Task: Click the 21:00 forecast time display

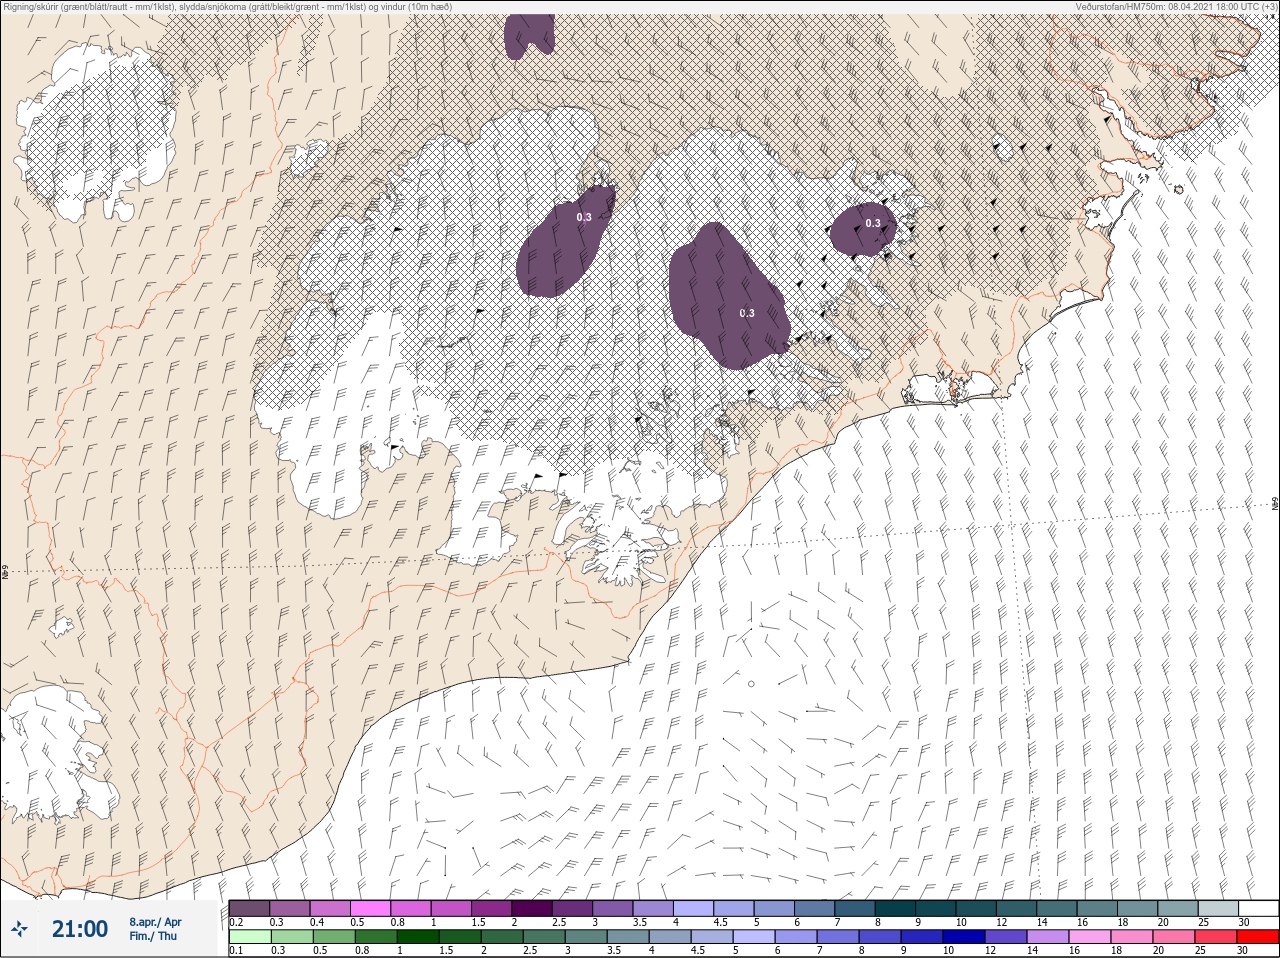Action: [80, 929]
